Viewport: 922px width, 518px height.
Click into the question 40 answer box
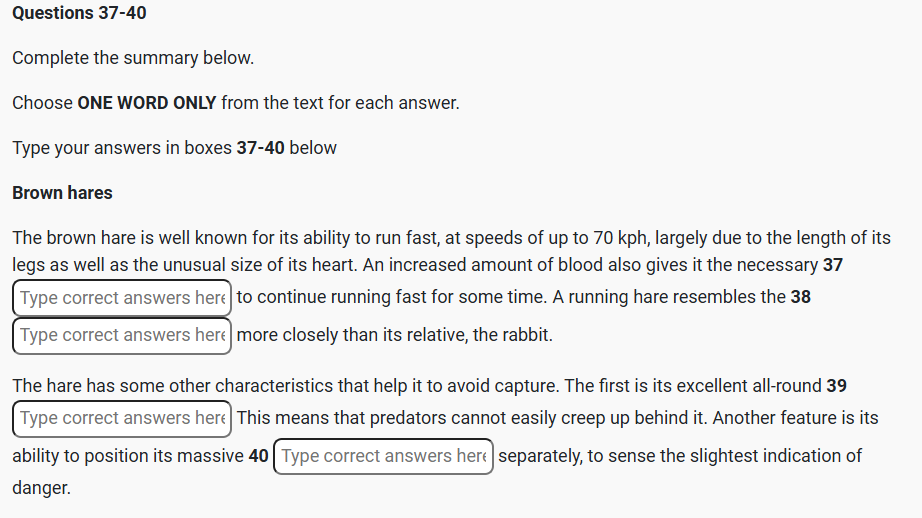tap(383, 456)
